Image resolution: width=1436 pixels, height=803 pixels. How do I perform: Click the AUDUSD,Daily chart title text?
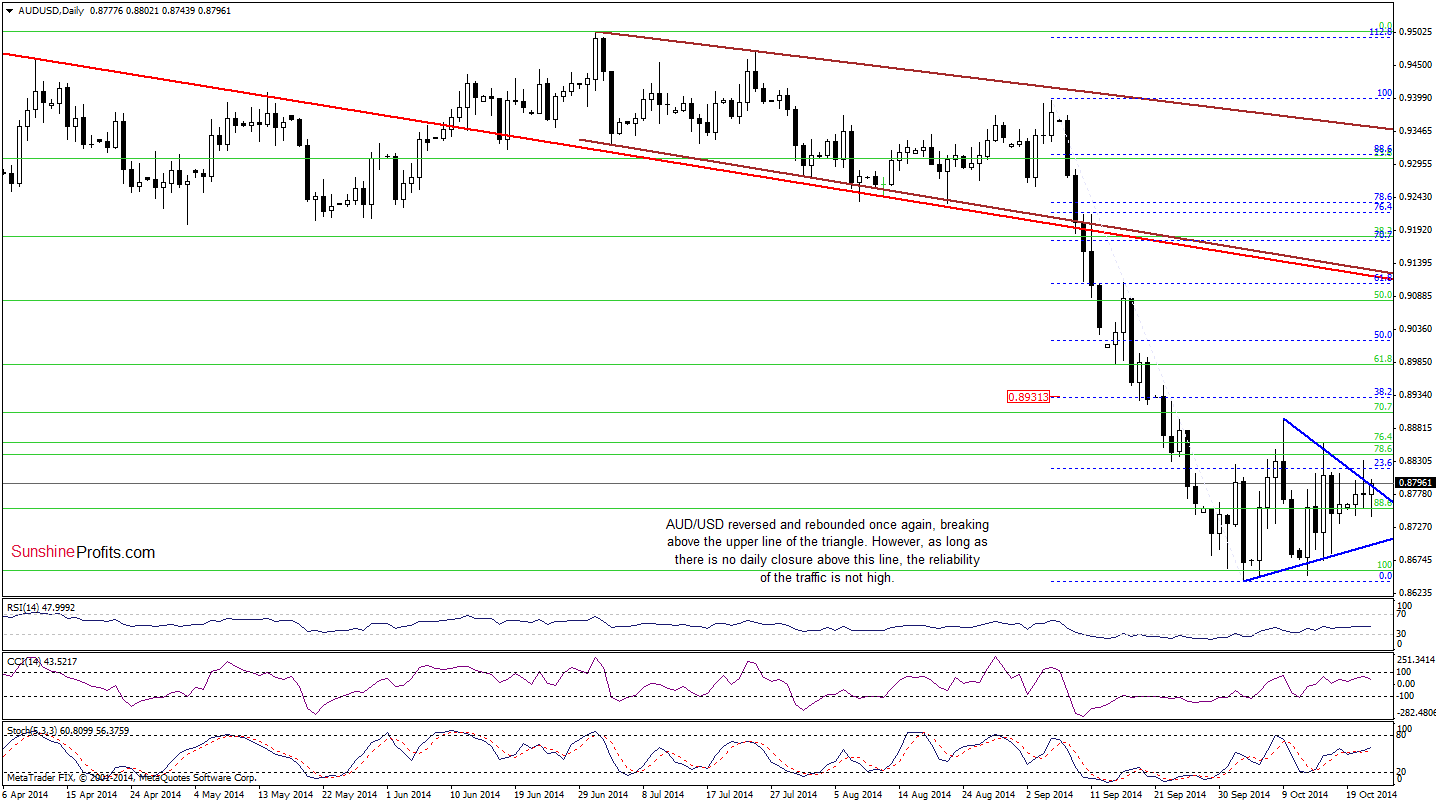pyautogui.click(x=51, y=9)
